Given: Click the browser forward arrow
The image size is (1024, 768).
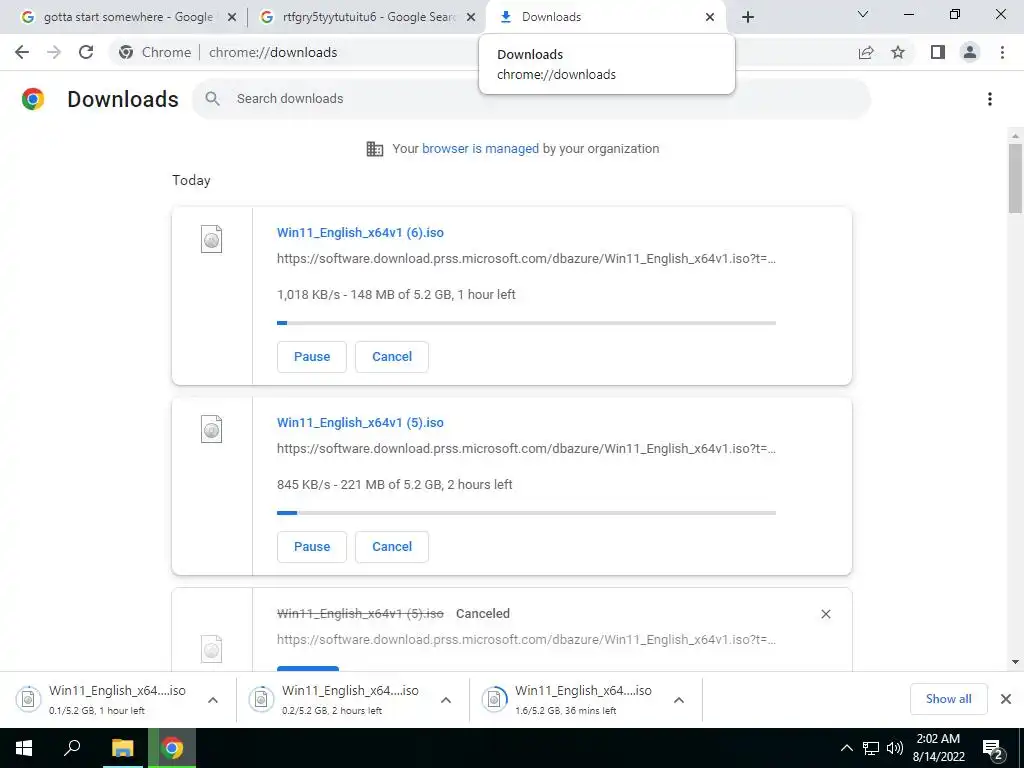Looking at the screenshot, I should click(x=54, y=52).
